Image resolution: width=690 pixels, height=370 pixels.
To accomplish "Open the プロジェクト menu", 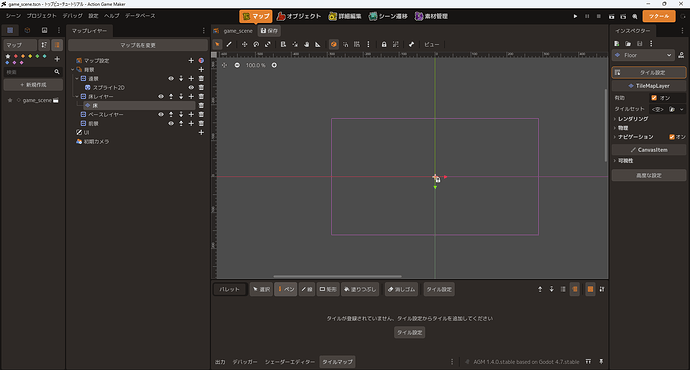I will coord(41,16).
